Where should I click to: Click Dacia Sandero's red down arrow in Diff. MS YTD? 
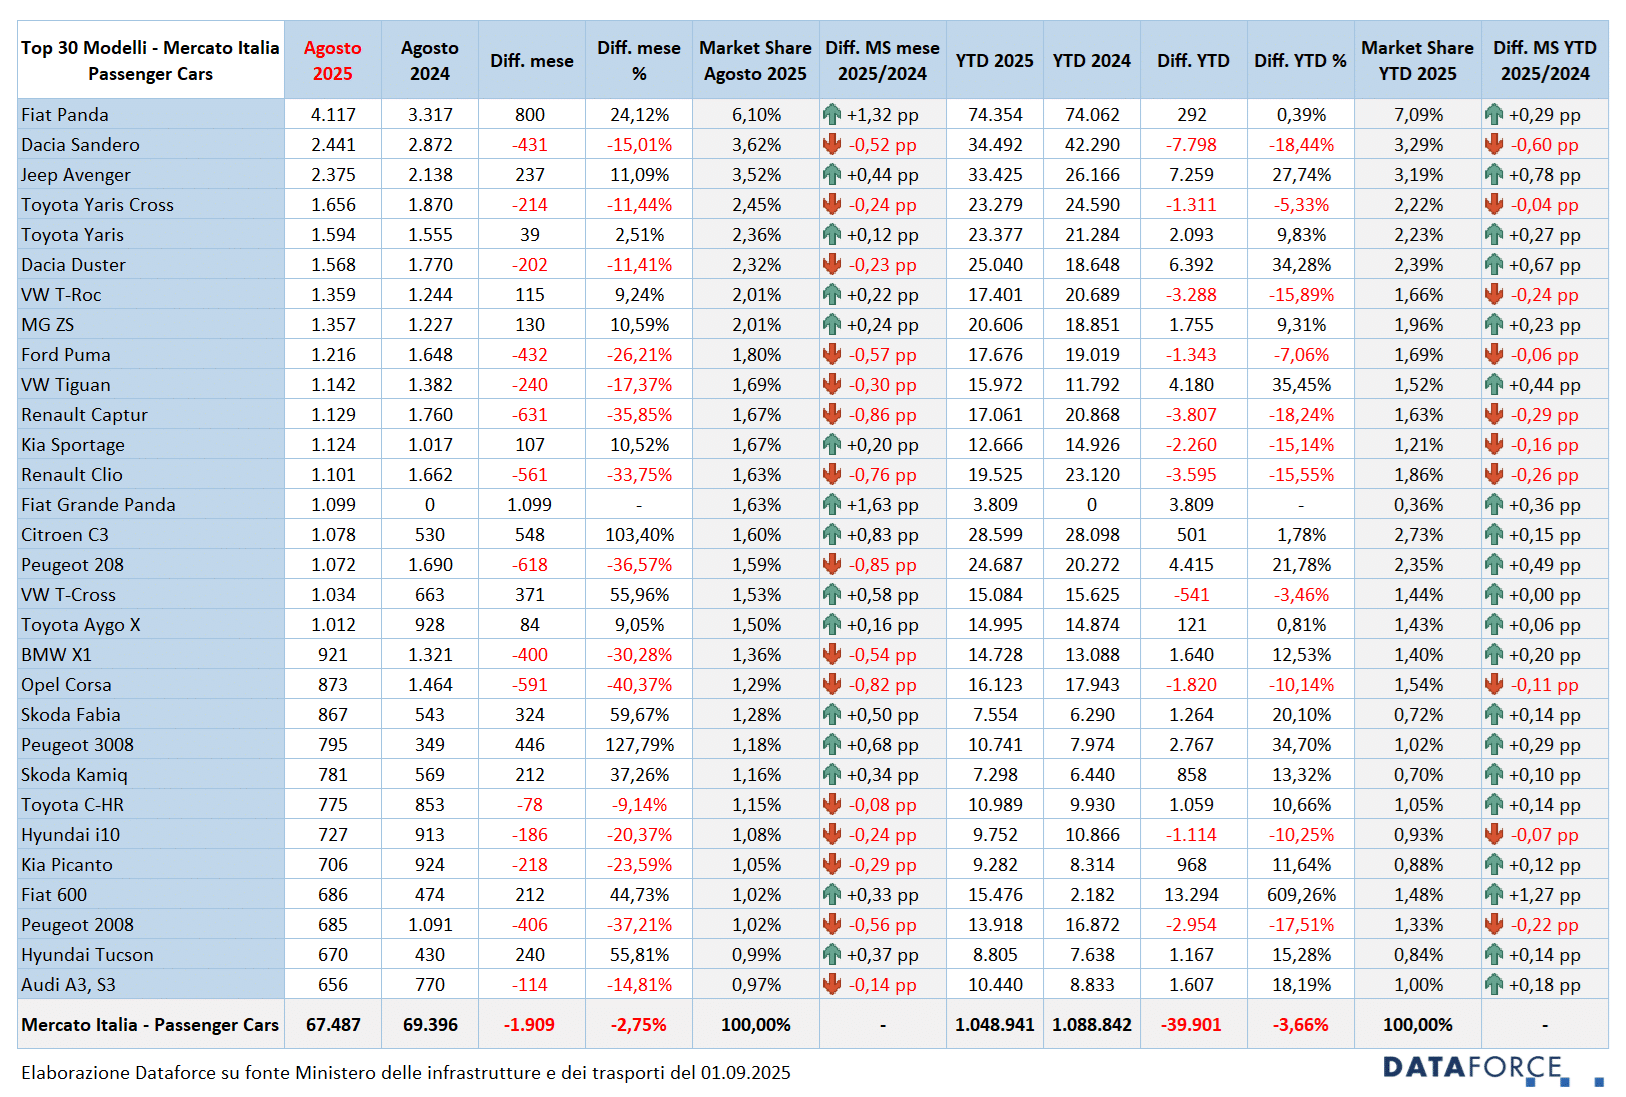pos(1494,144)
